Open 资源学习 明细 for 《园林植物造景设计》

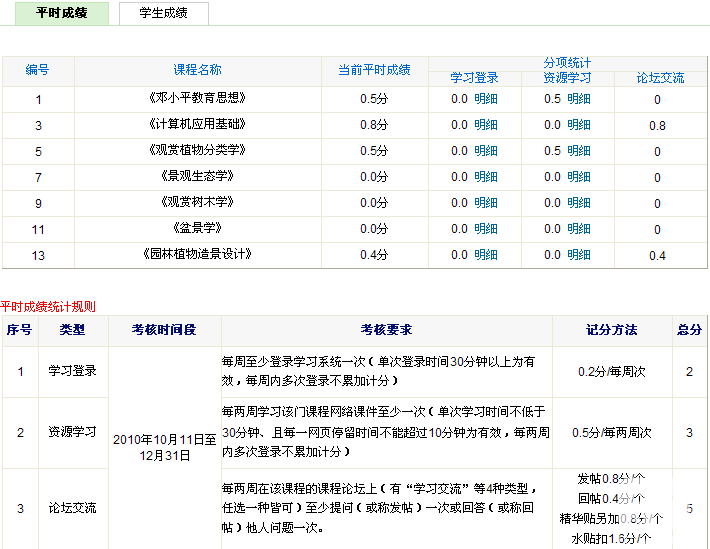[579, 255]
